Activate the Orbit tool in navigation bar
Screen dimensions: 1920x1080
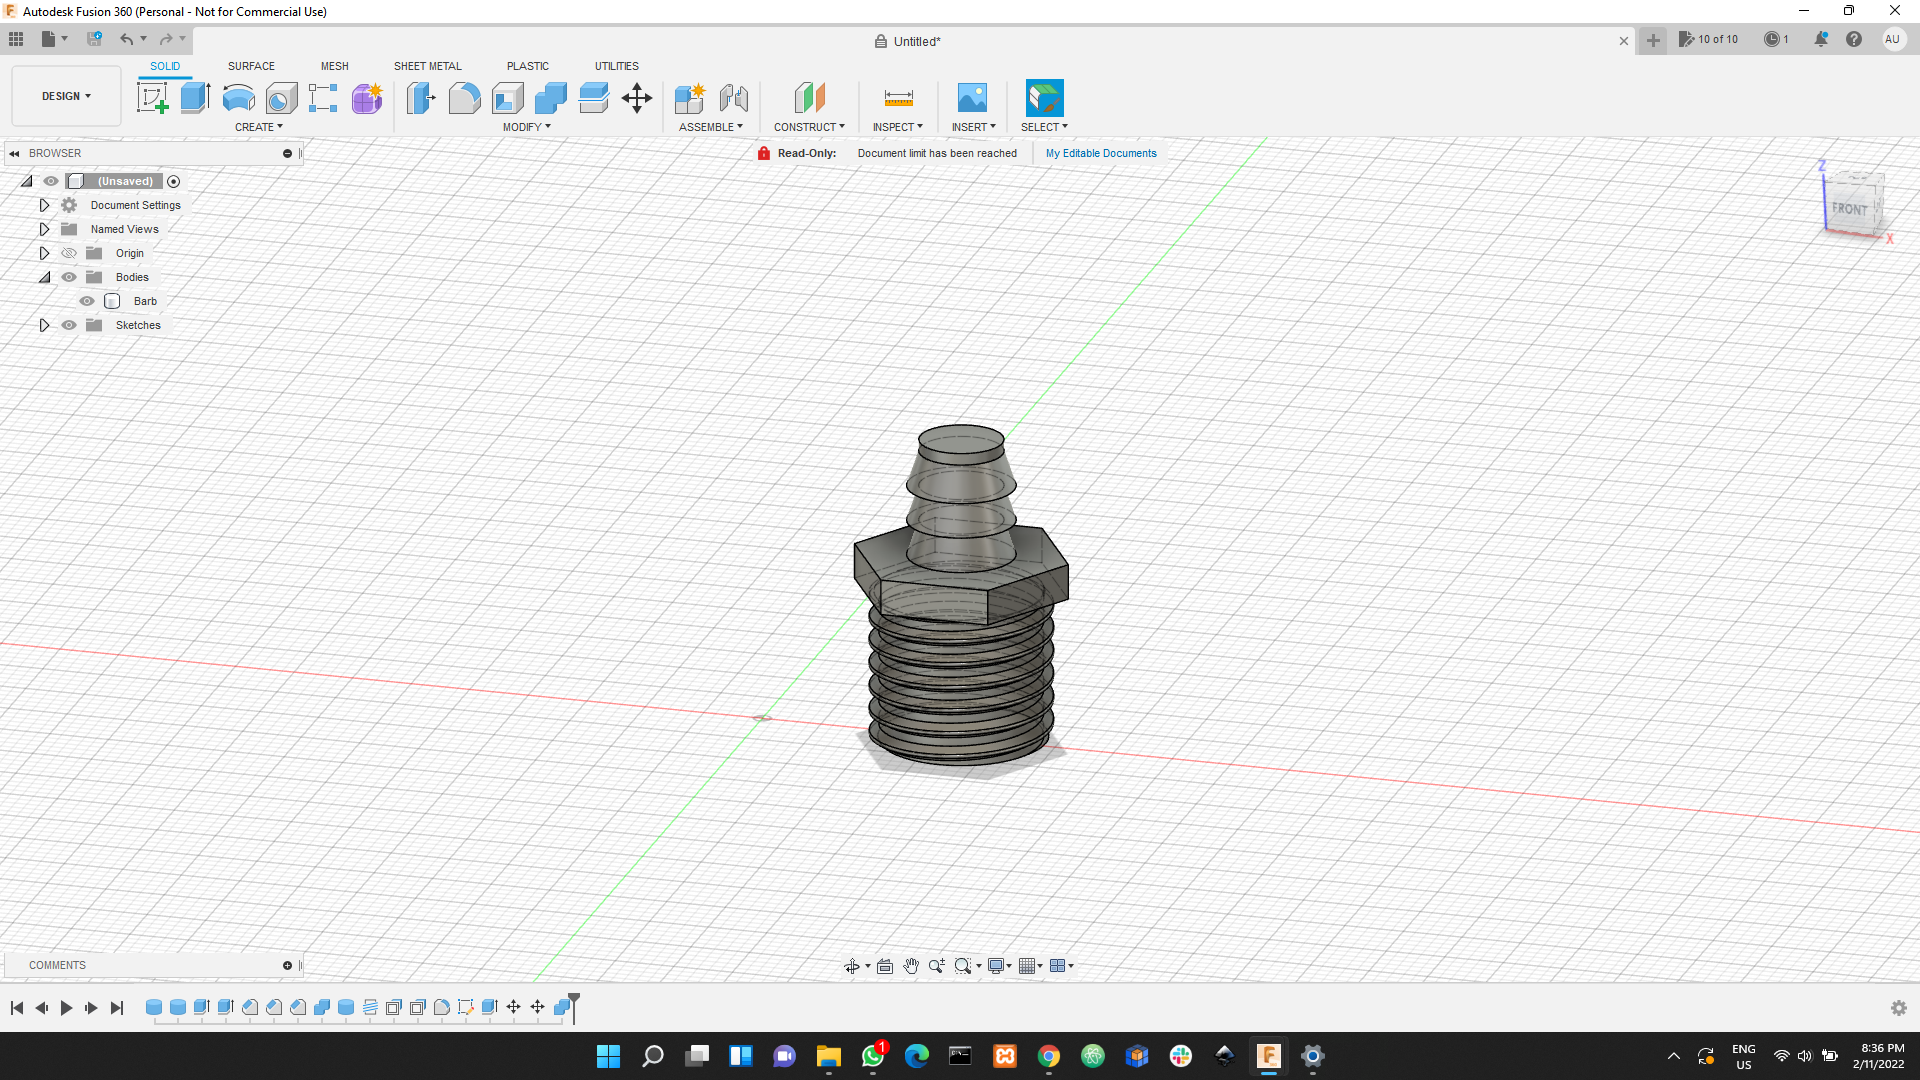coord(852,965)
